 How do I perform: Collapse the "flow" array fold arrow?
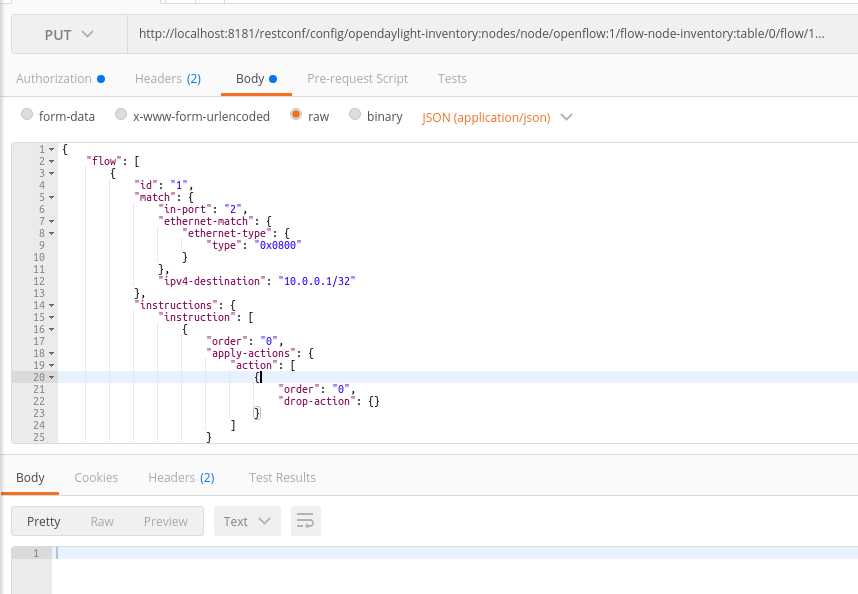click(x=52, y=161)
